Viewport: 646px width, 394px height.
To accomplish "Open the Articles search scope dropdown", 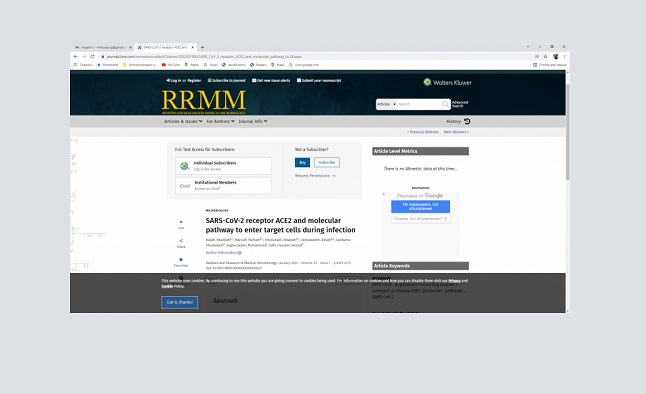I will pos(386,104).
